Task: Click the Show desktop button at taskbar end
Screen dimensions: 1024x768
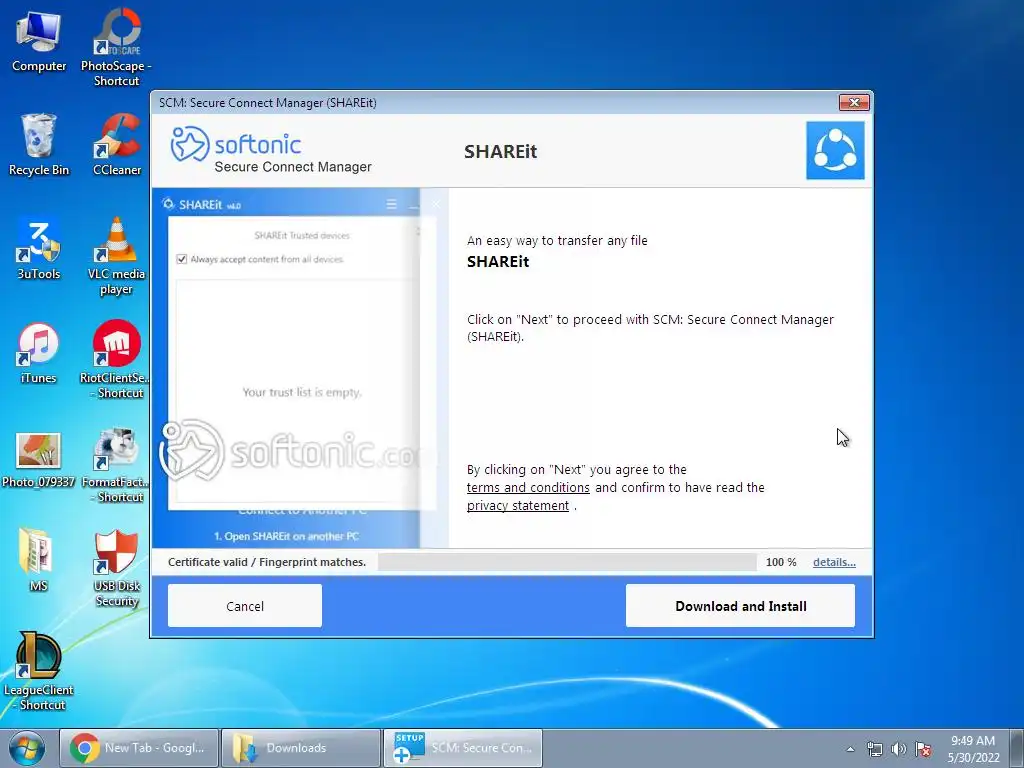Action: tap(1016, 748)
